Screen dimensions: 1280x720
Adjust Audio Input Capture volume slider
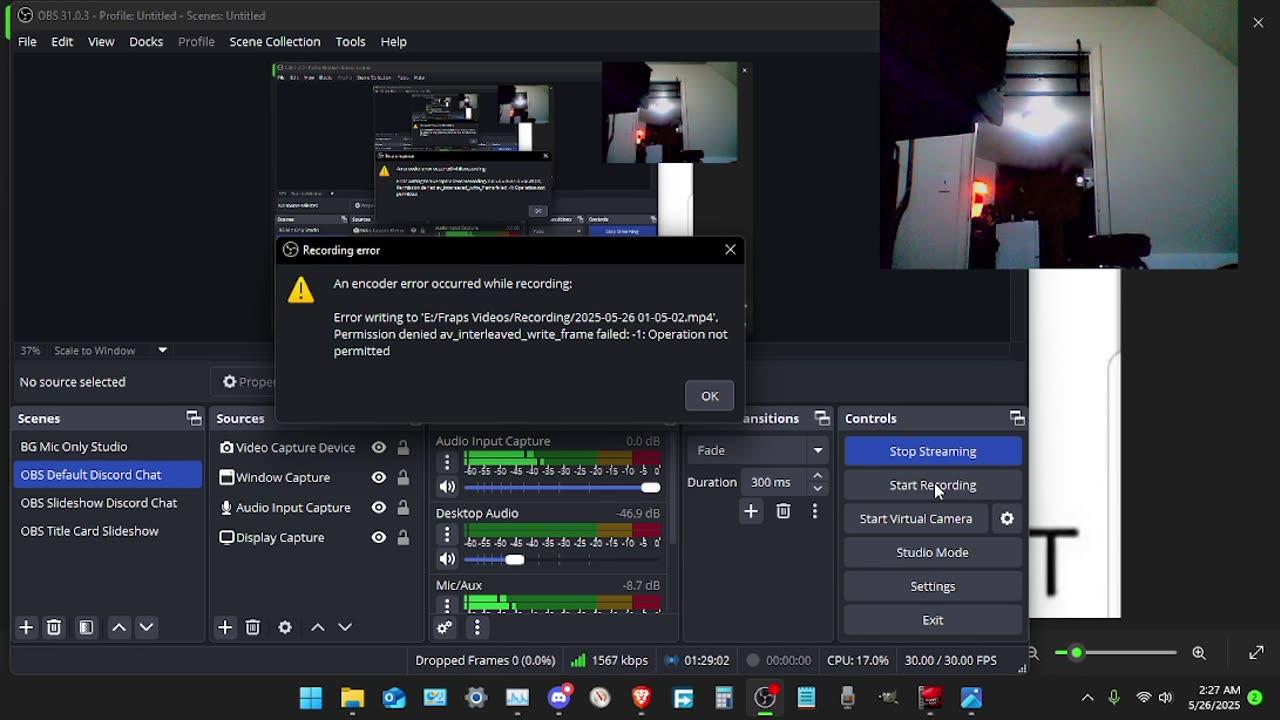562,487
